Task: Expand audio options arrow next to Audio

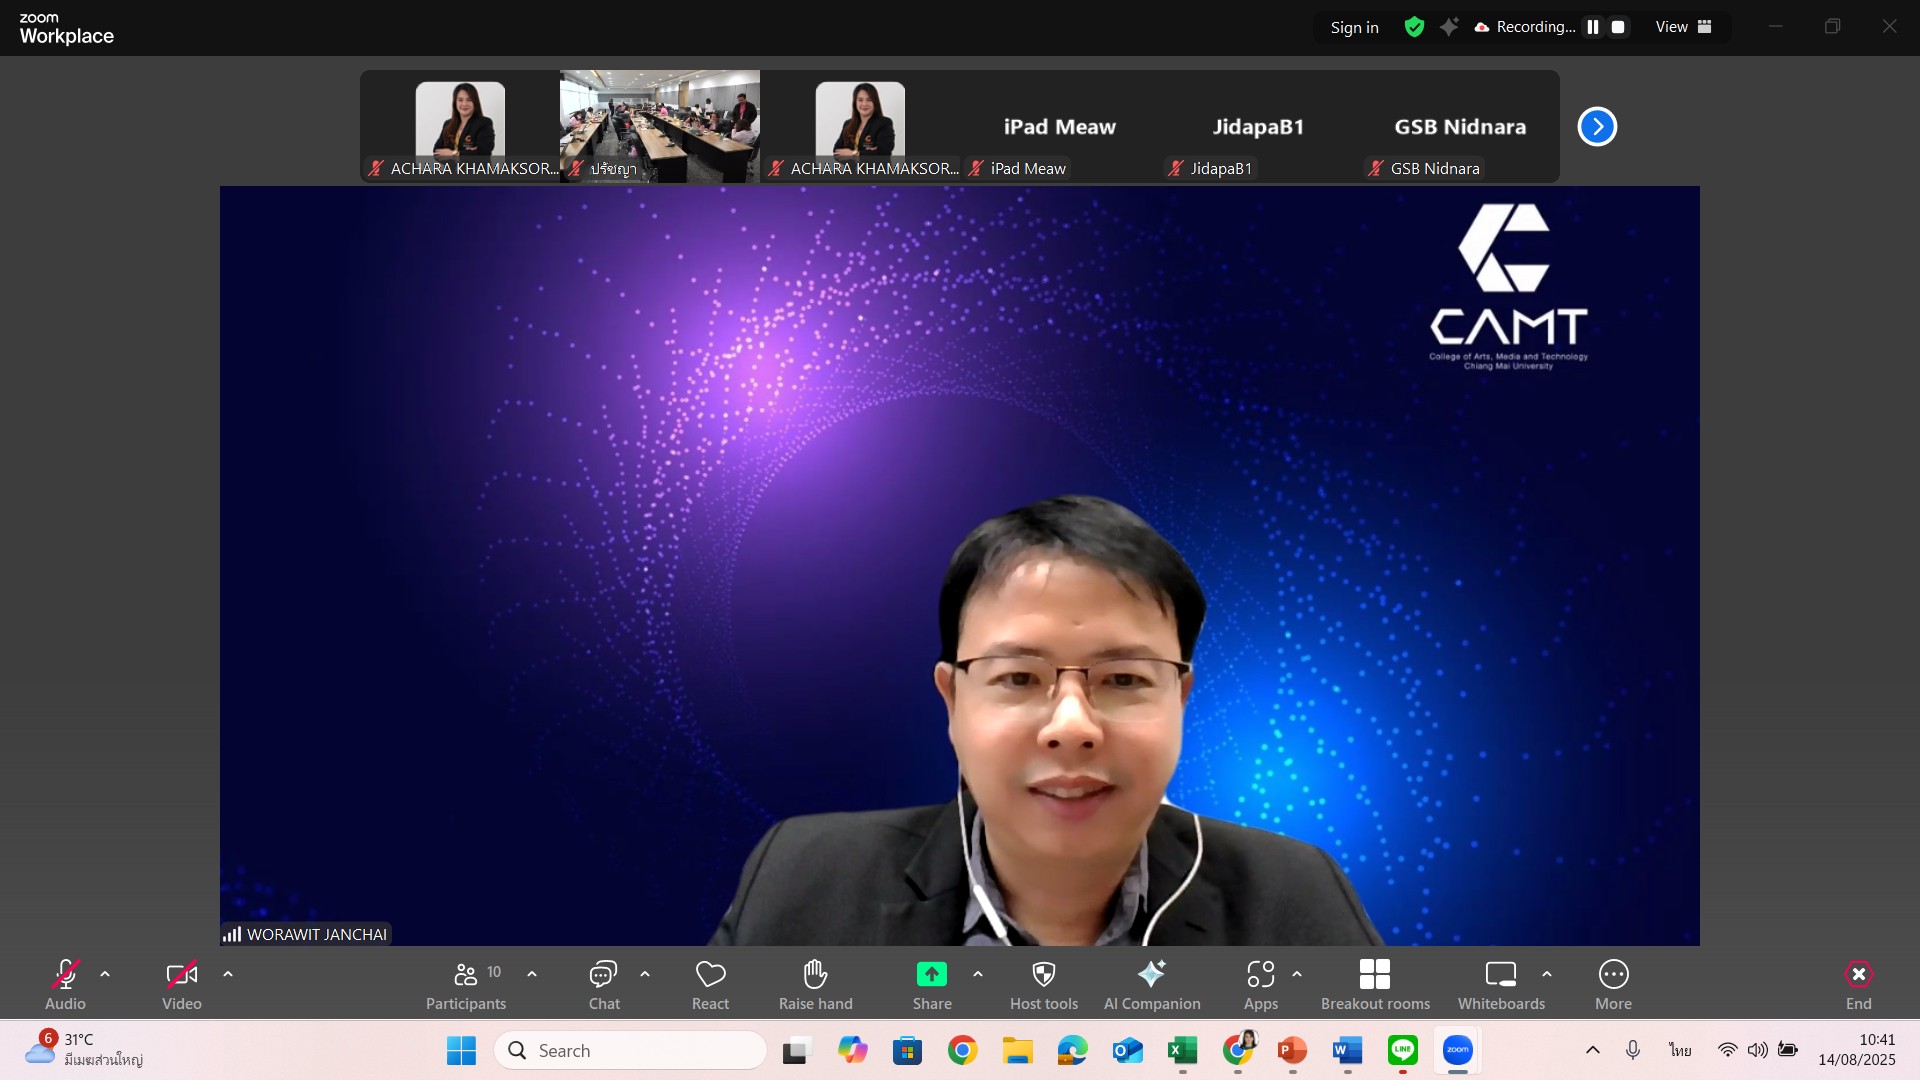Action: click(x=105, y=974)
